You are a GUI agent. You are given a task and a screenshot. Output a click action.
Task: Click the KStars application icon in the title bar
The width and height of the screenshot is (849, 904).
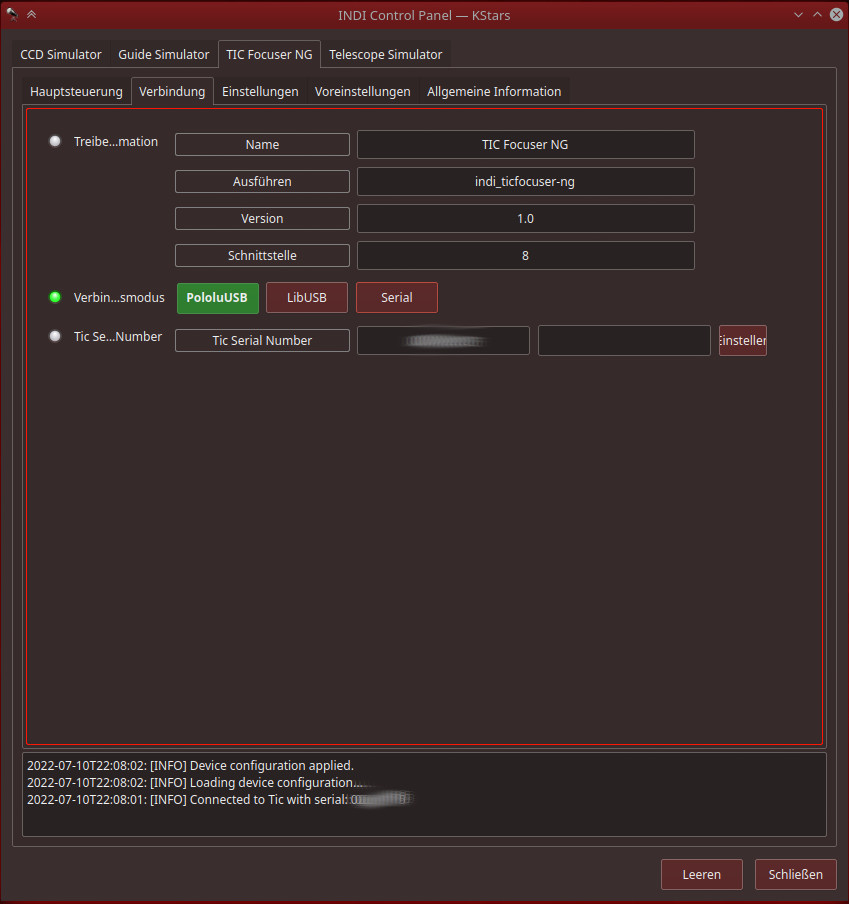(x=12, y=14)
